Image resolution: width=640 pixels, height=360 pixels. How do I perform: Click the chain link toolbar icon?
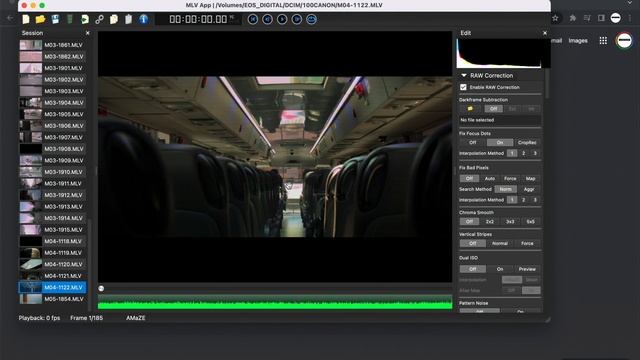point(99,19)
